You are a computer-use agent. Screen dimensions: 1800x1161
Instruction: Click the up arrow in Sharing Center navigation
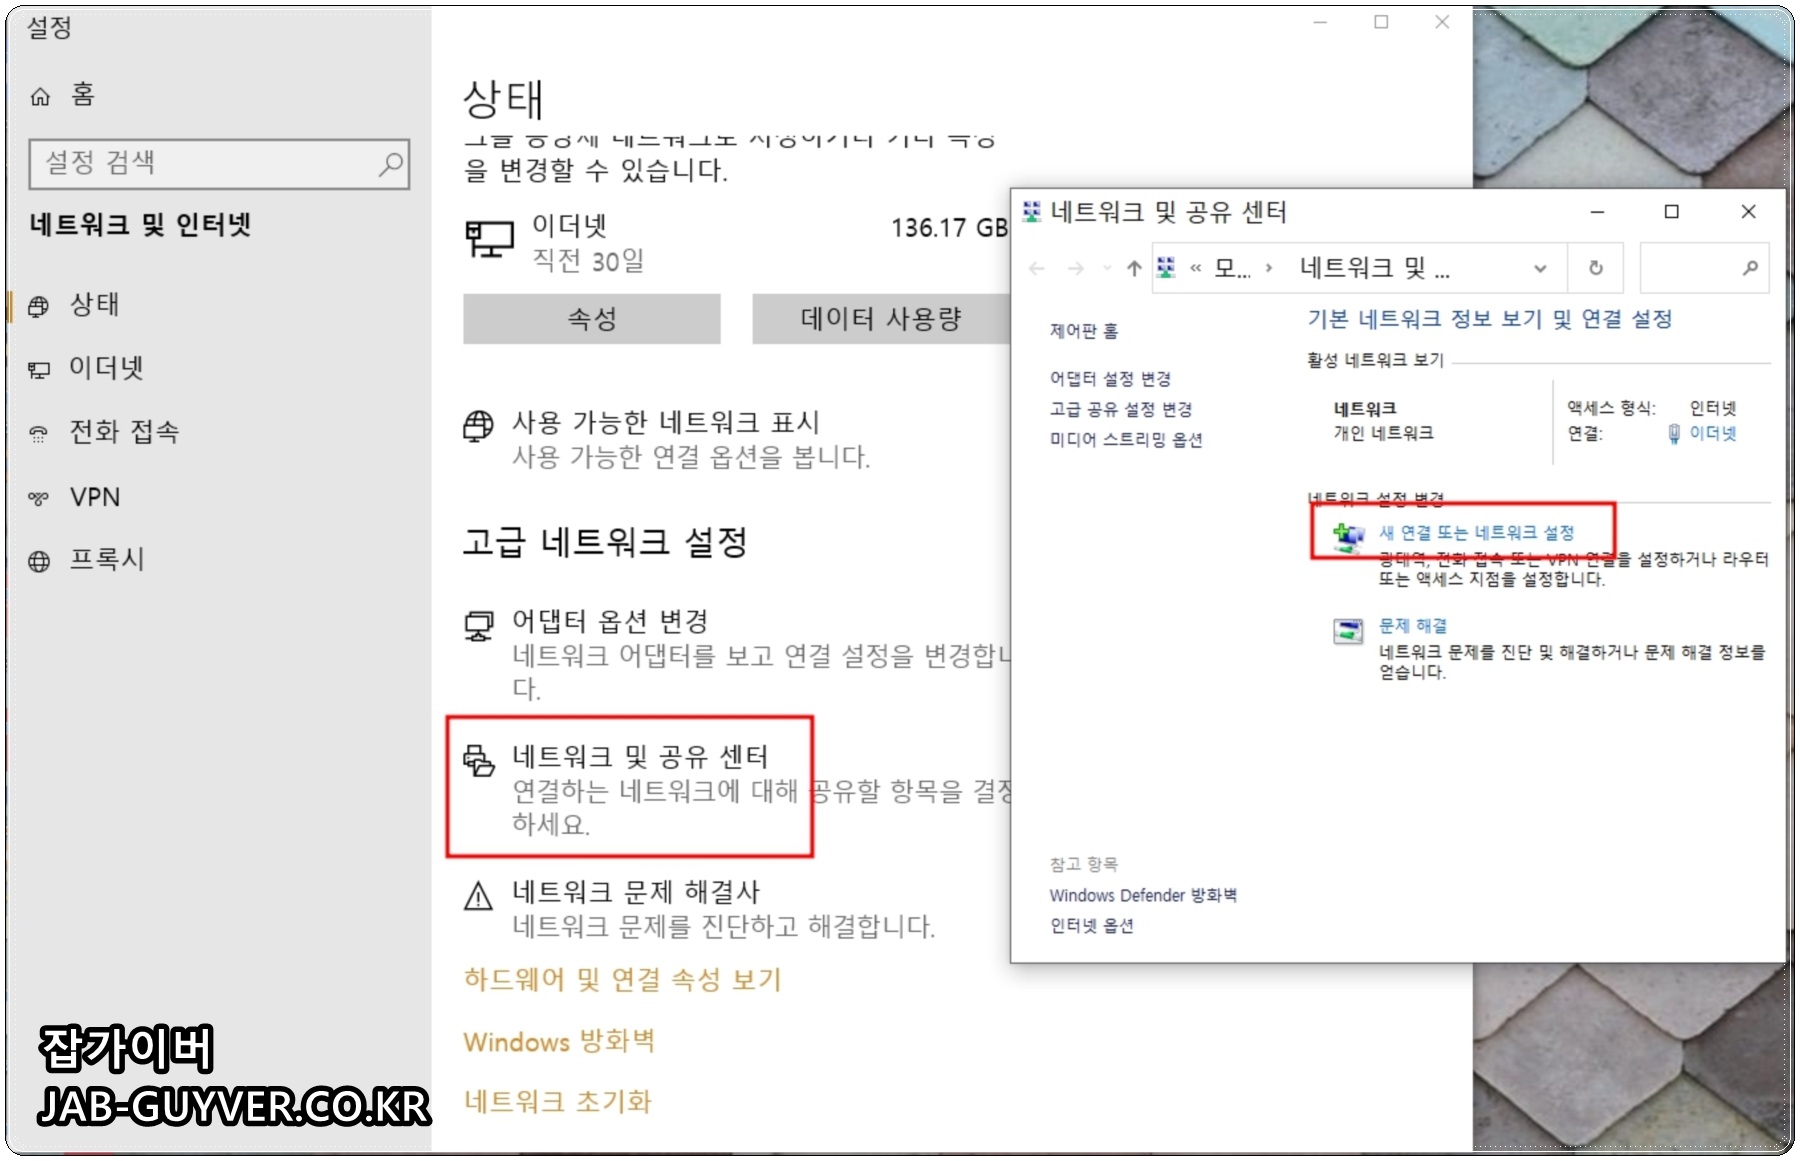[x=1134, y=268]
